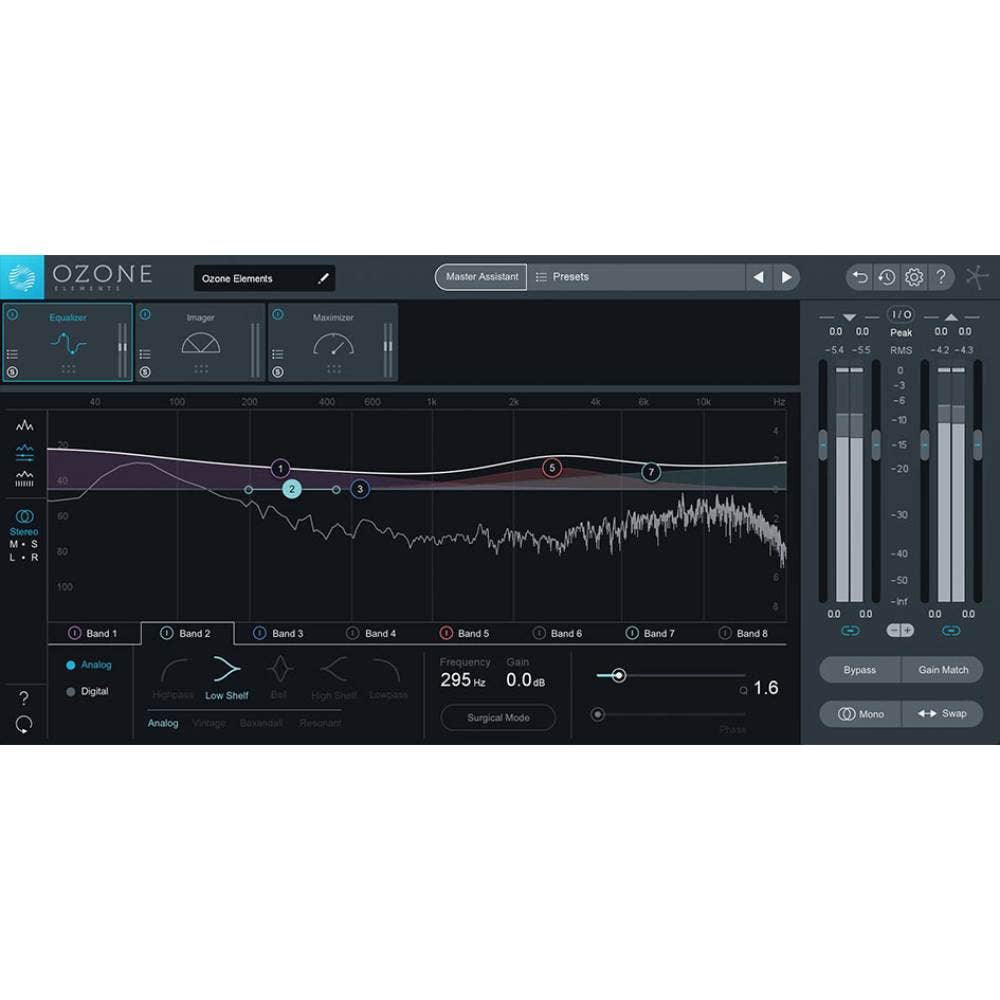Switch to M·S channel mode
Image resolution: width=1000 pixels, height=1000 pixels.
pos(24,544)
